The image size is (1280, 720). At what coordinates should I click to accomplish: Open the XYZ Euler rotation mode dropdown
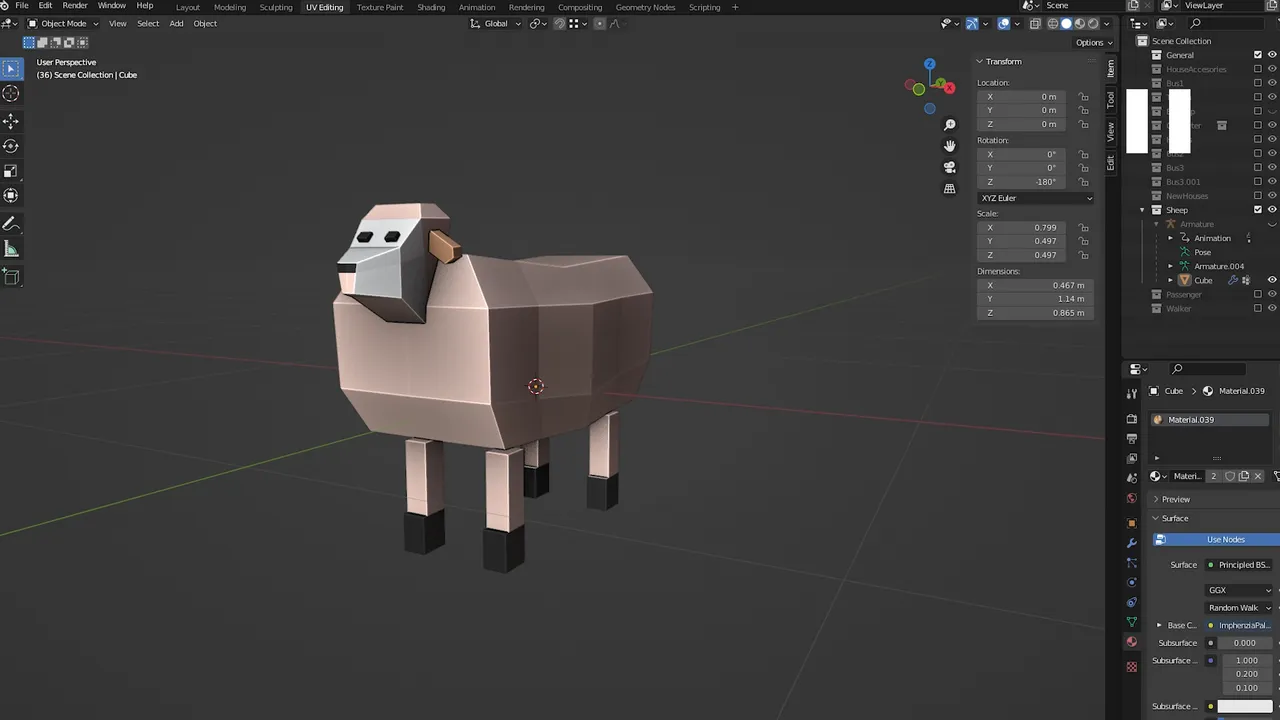tap(1036, 198)
